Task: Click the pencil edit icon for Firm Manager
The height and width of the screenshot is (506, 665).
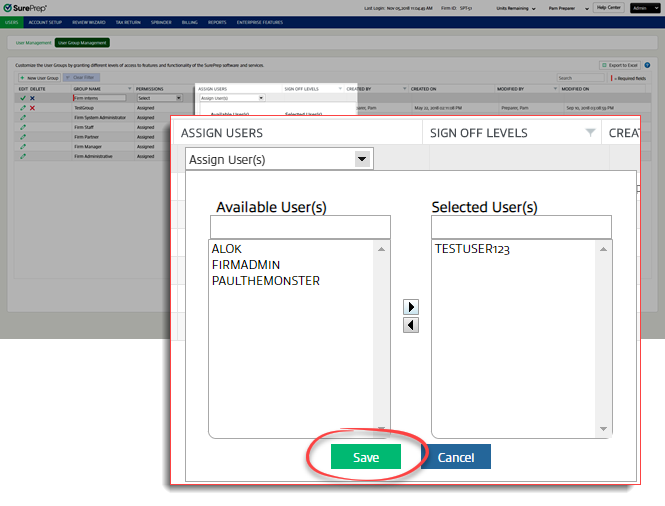Action: 22,147
